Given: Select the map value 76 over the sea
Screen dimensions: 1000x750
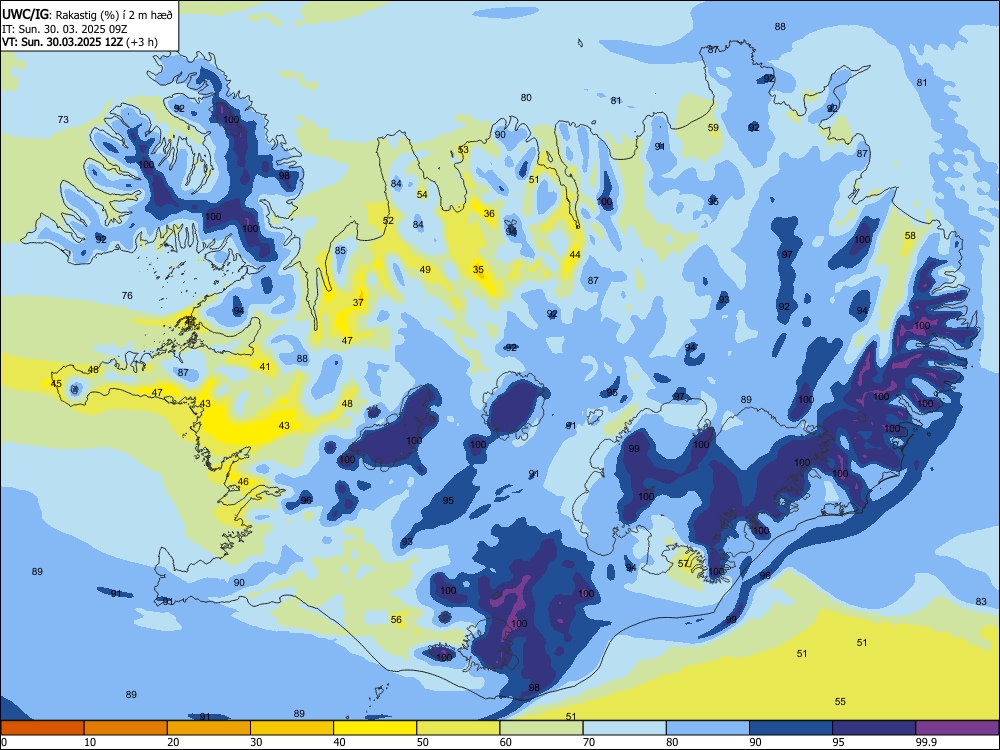Looking at the screenshot, I should click(x=127, y=295).
